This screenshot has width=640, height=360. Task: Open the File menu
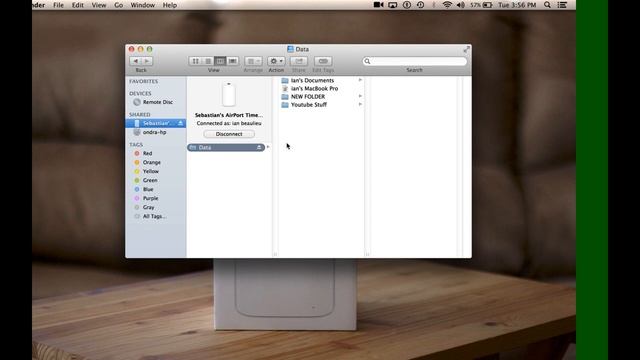pos(58,5)
